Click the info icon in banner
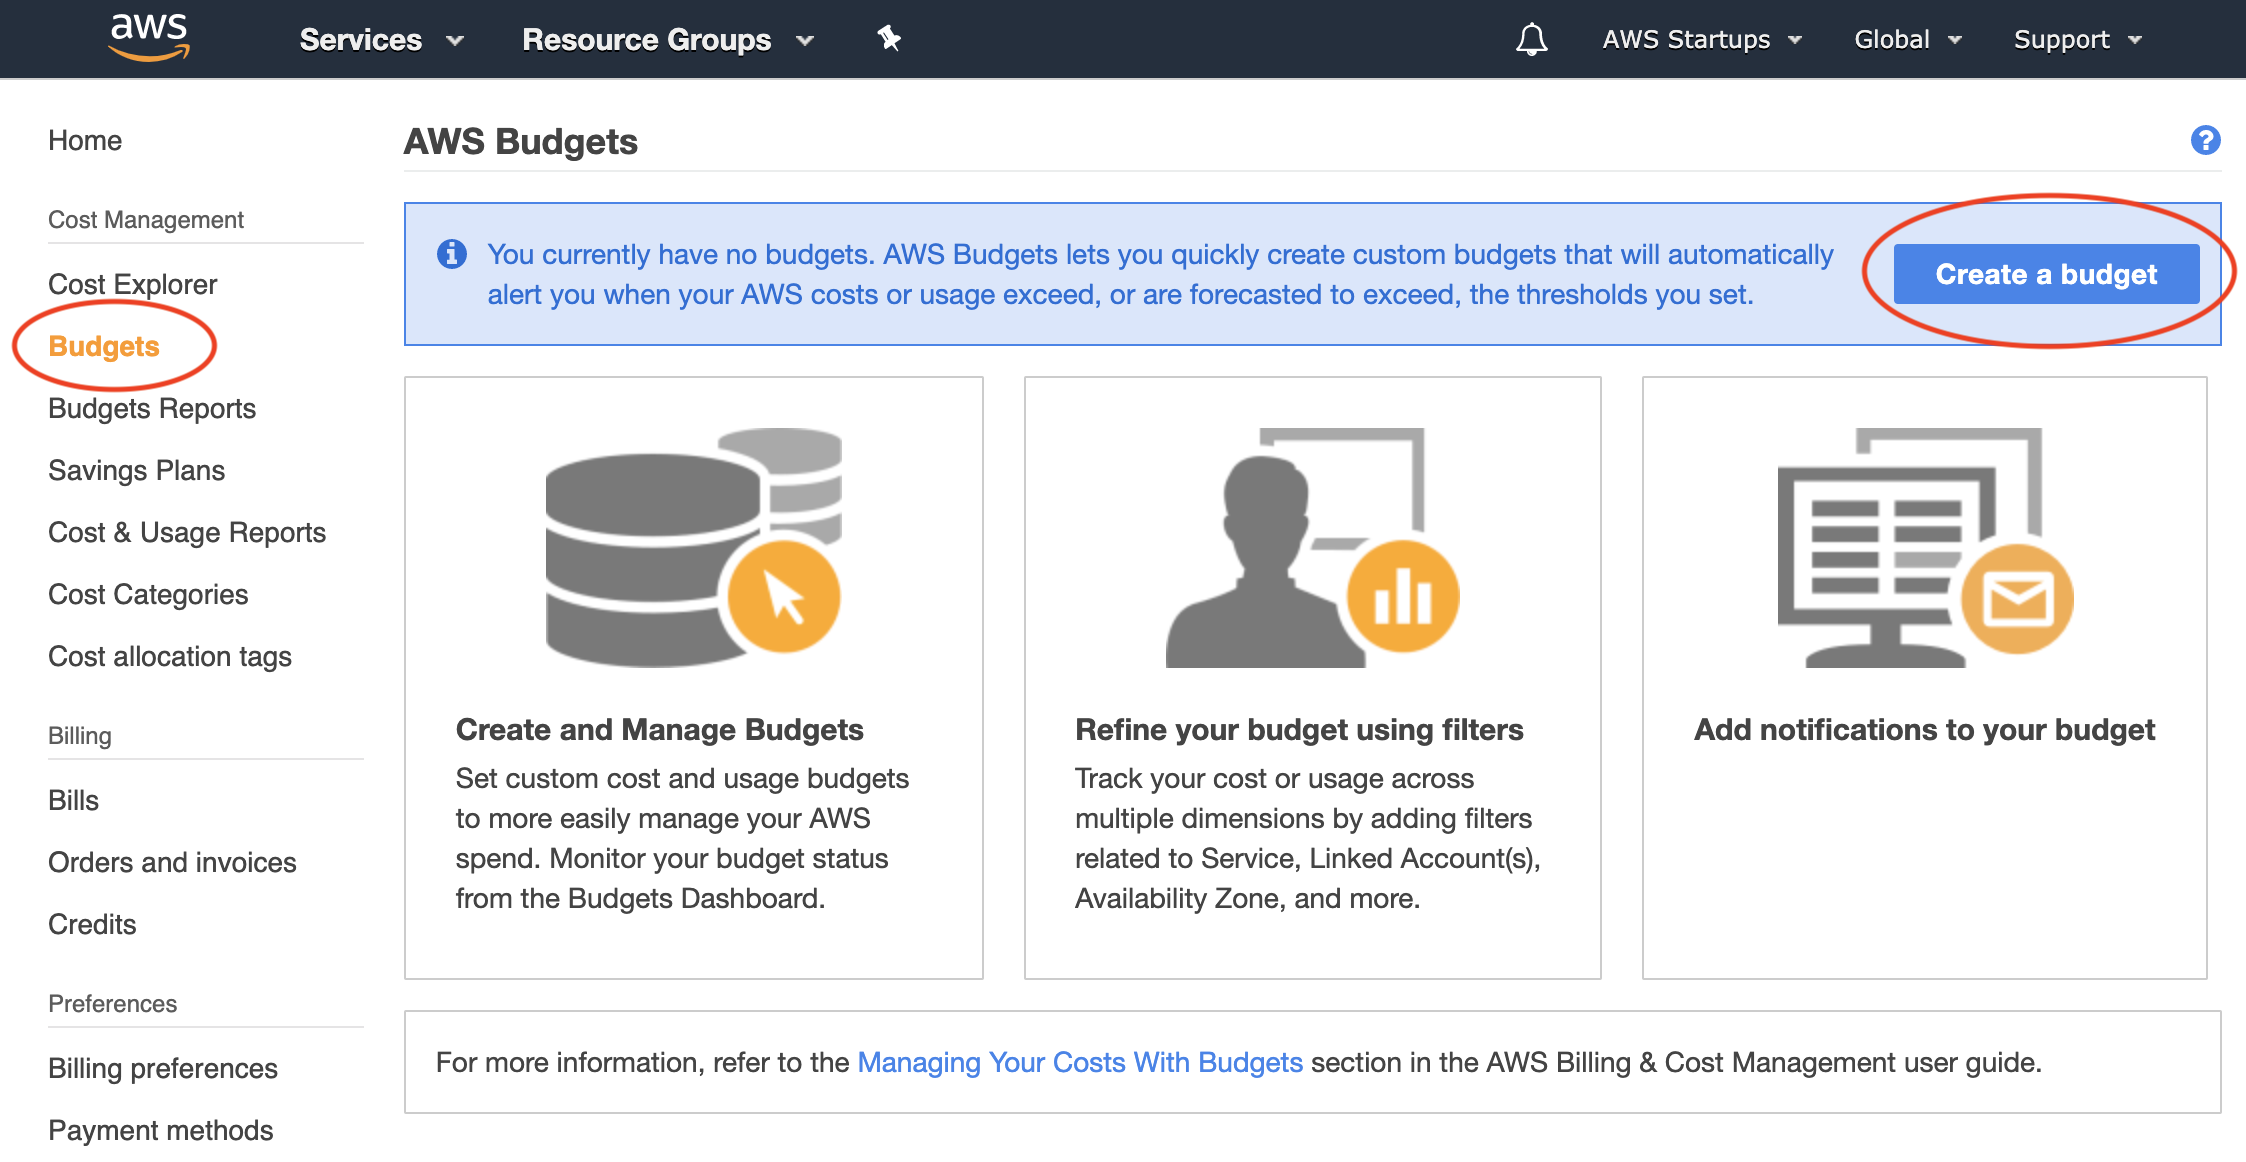Image resolution: width=2246 pixels, height=1162 pixels. pos(452,254)
